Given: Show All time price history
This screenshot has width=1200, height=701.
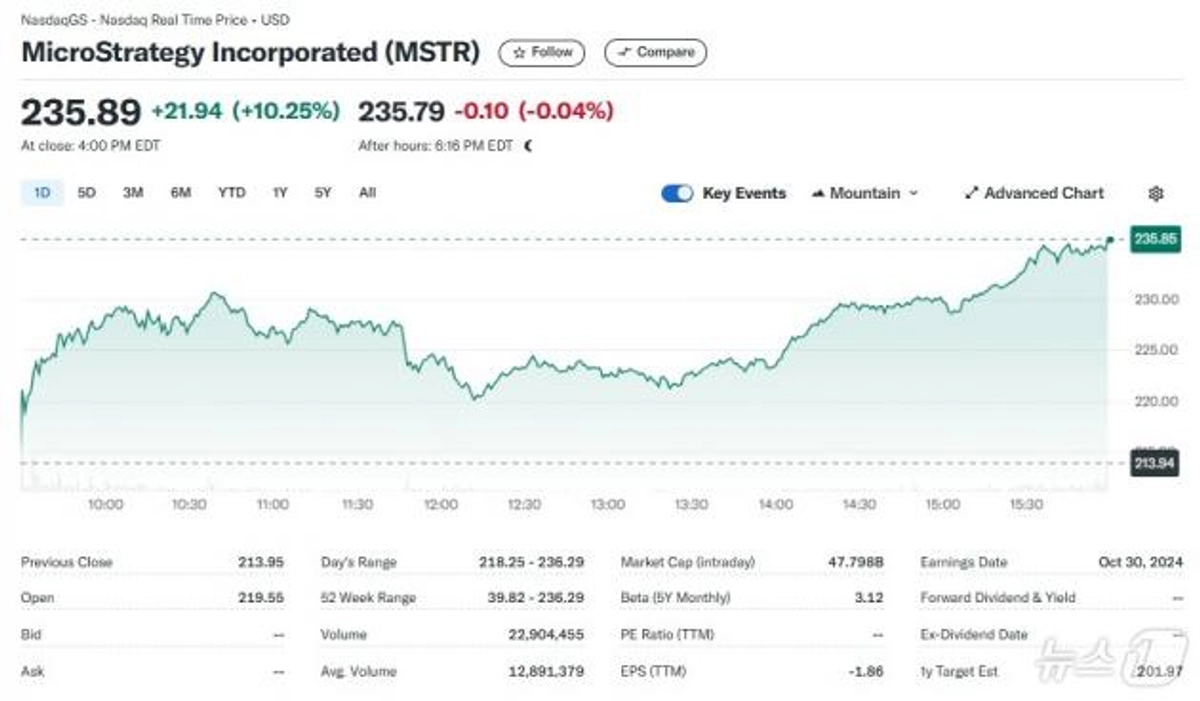Looking at the screenshot, I should [367, 193].
